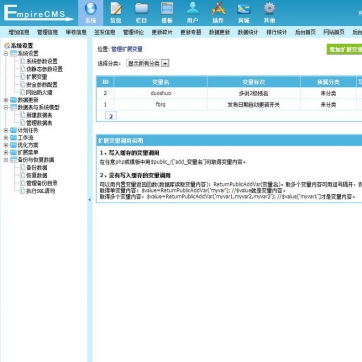
Task: Open 管理数据表 in the sidebar tree
Action: [x=40, y=123]
